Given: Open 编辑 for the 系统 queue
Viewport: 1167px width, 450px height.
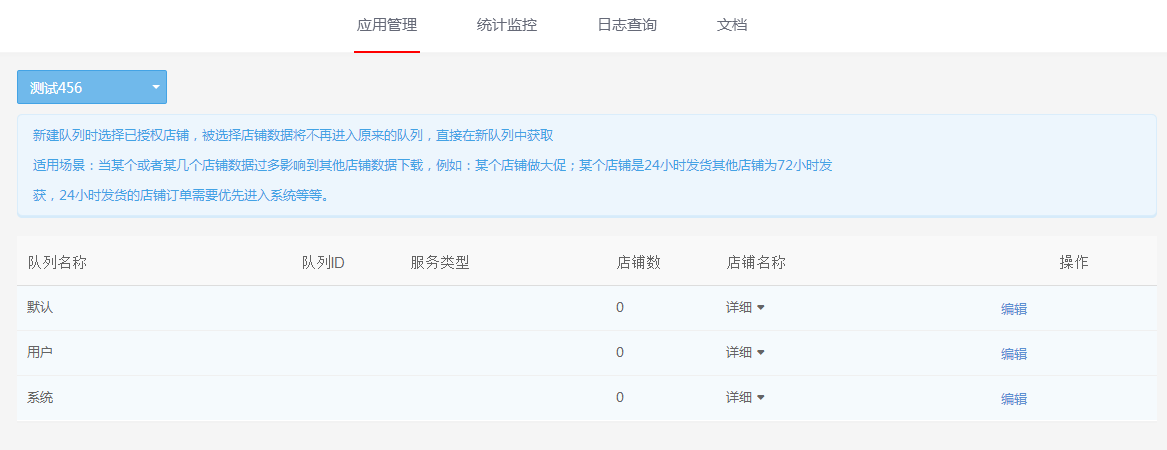Looking at the screenshot, I should tap(1014, 399).
